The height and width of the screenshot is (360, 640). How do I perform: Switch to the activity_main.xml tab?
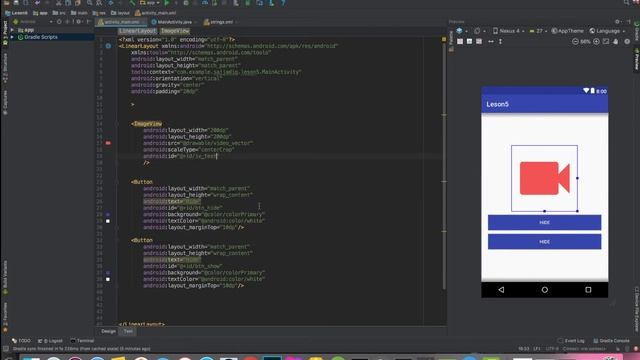click(x=121, y=22)
